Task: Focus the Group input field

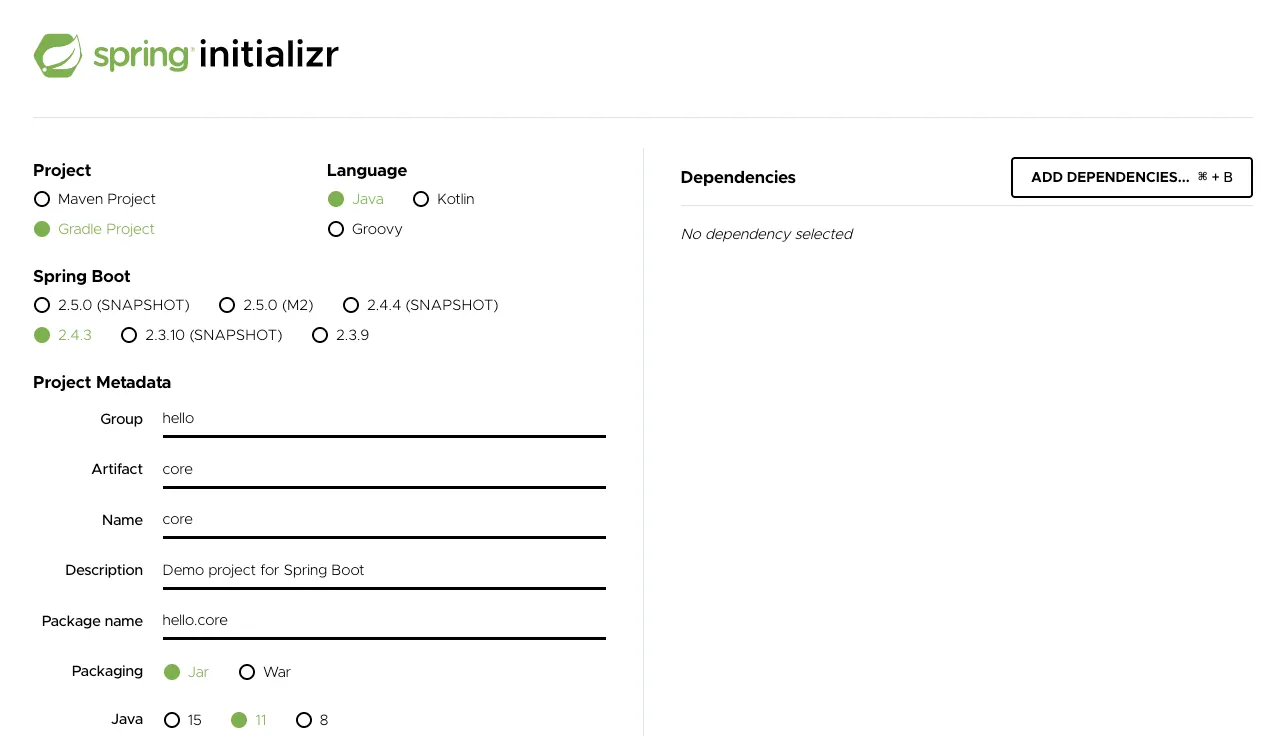Action: 383,419
